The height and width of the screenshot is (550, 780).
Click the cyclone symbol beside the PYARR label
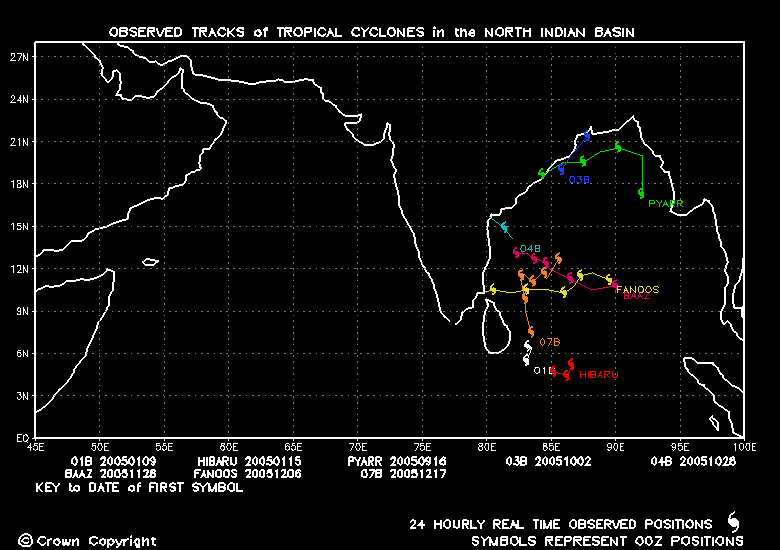(641, 193)
